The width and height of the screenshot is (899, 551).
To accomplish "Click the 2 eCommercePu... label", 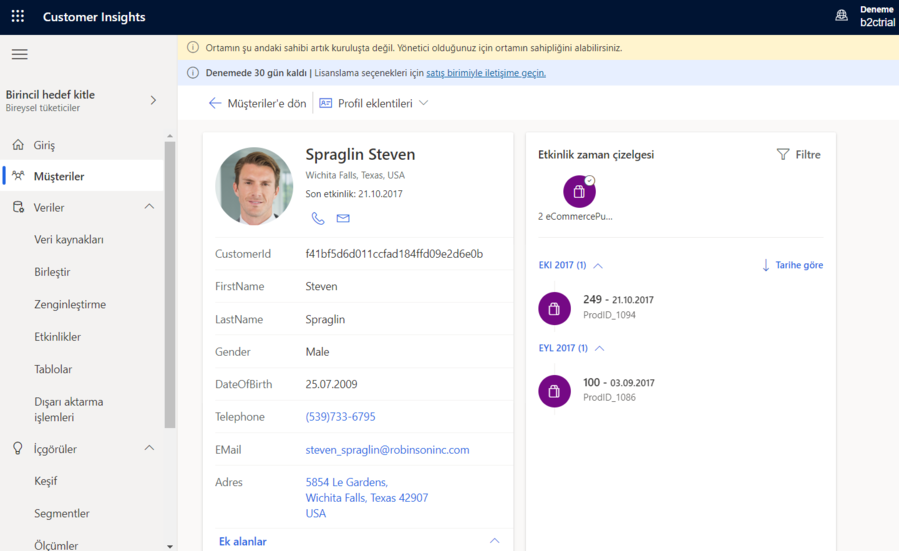I will click(x=575, y=216).
